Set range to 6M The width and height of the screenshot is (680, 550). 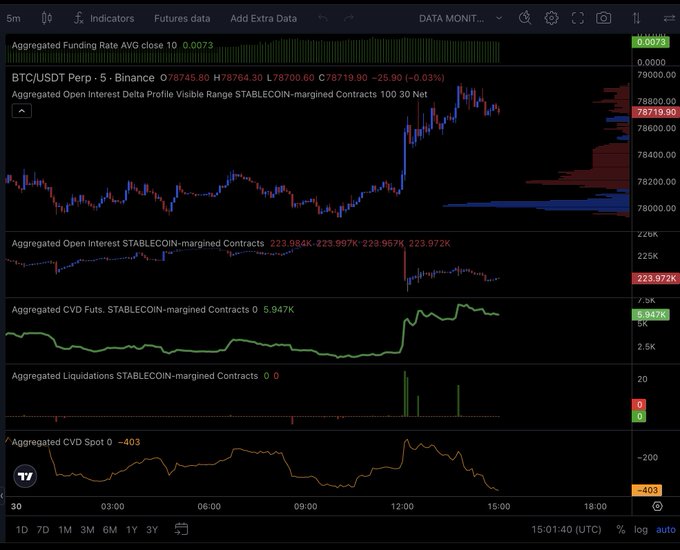tap(110, 530)
